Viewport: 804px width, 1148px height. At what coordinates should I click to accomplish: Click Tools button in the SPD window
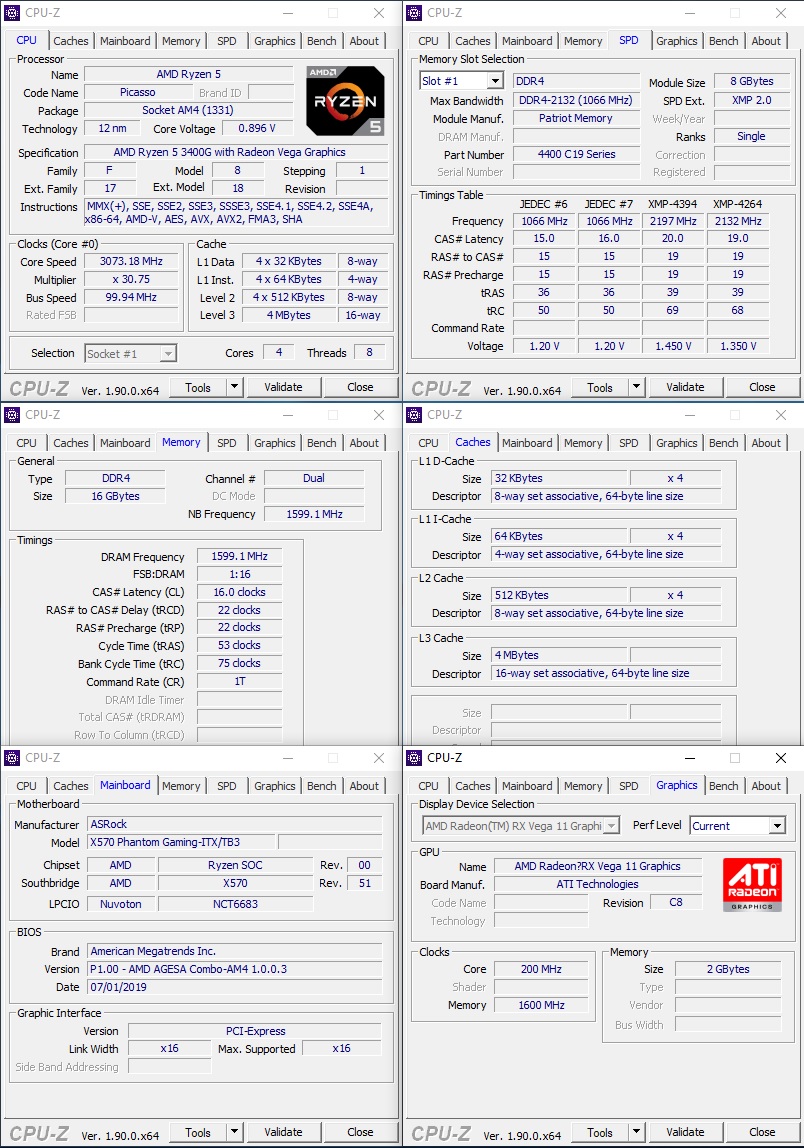point(600,387)
